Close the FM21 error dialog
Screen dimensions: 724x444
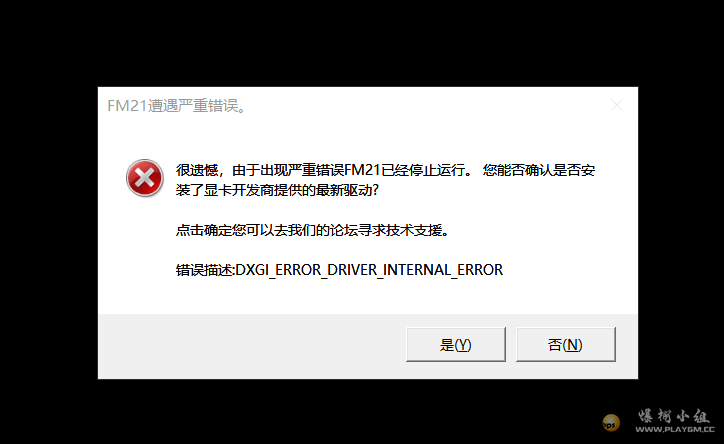click(617, 106)
